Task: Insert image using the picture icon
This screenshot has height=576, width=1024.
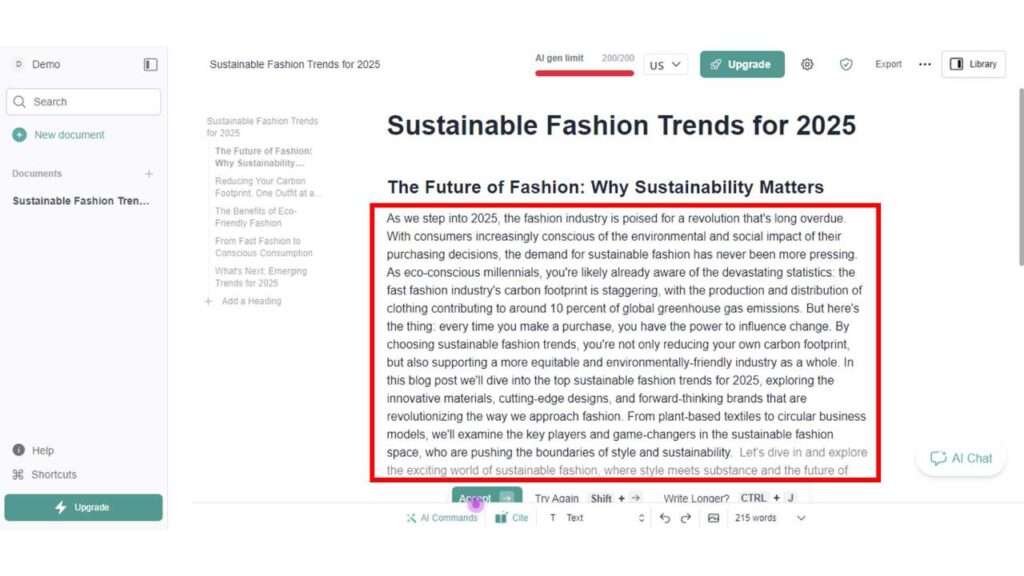Action: [713, 518]
